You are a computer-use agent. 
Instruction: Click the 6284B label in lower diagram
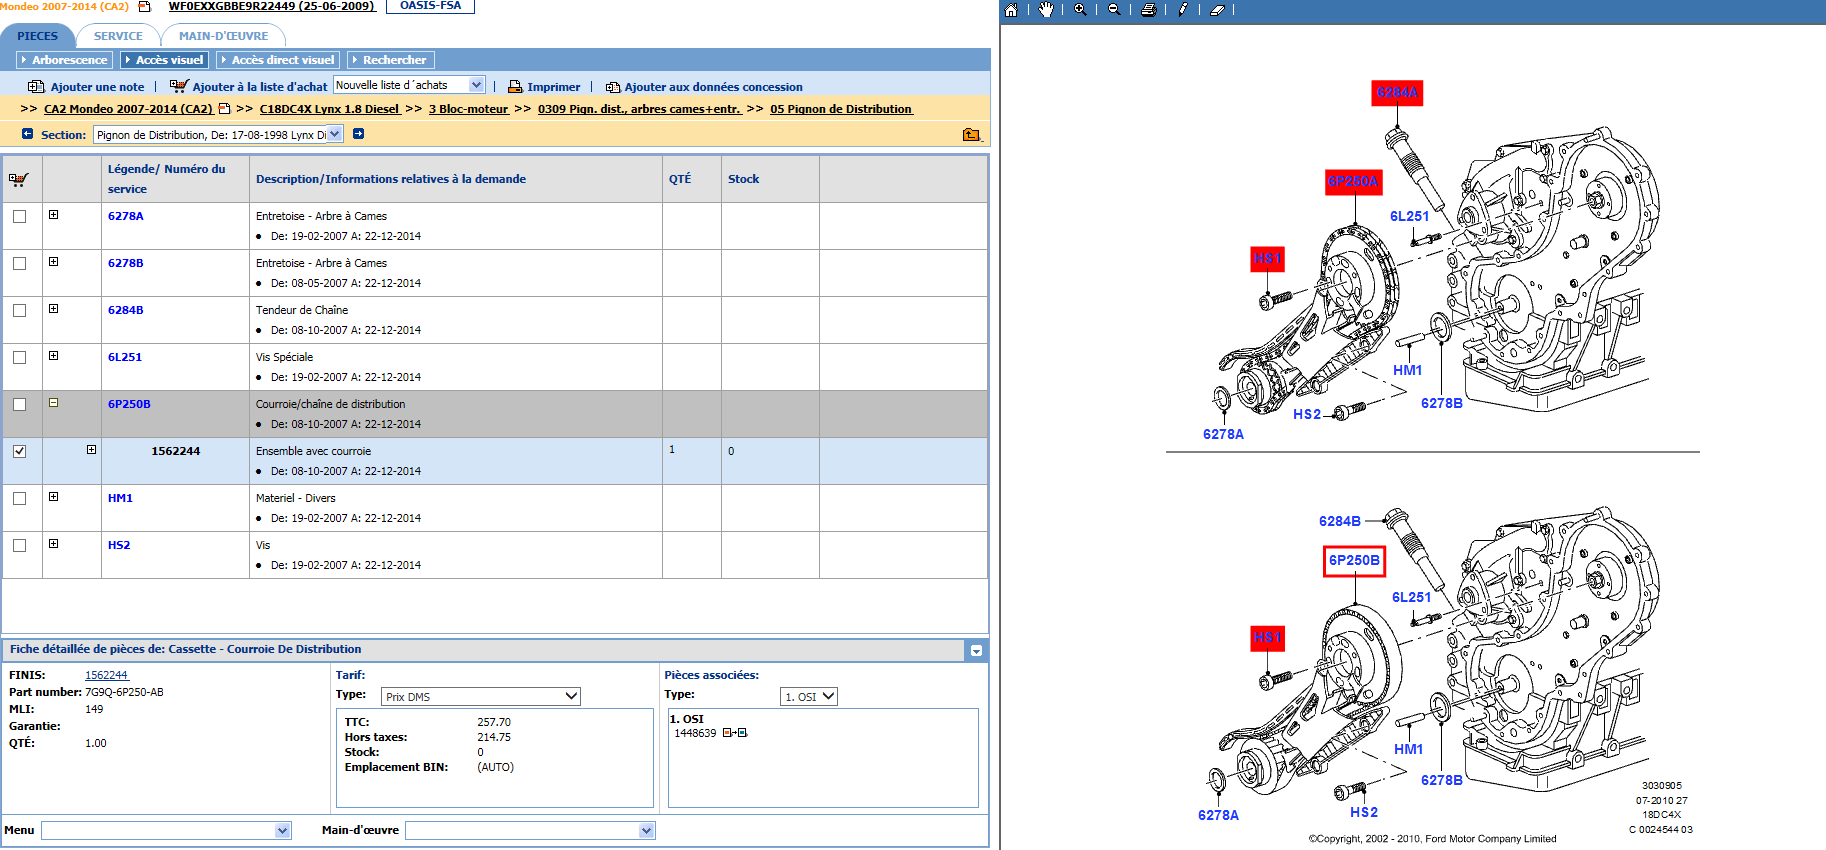point(1339,521)
